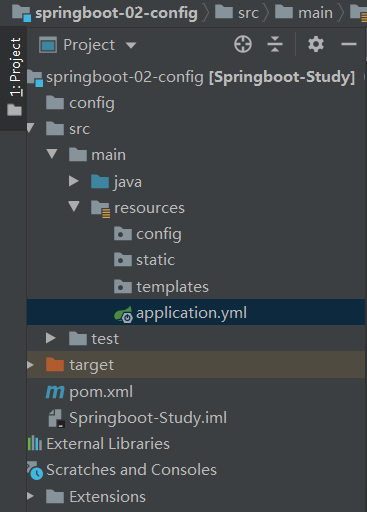This screenshot has width=367, height=512.
Task: Click the resources root folder icon
Action: click(x=100, y=209)
